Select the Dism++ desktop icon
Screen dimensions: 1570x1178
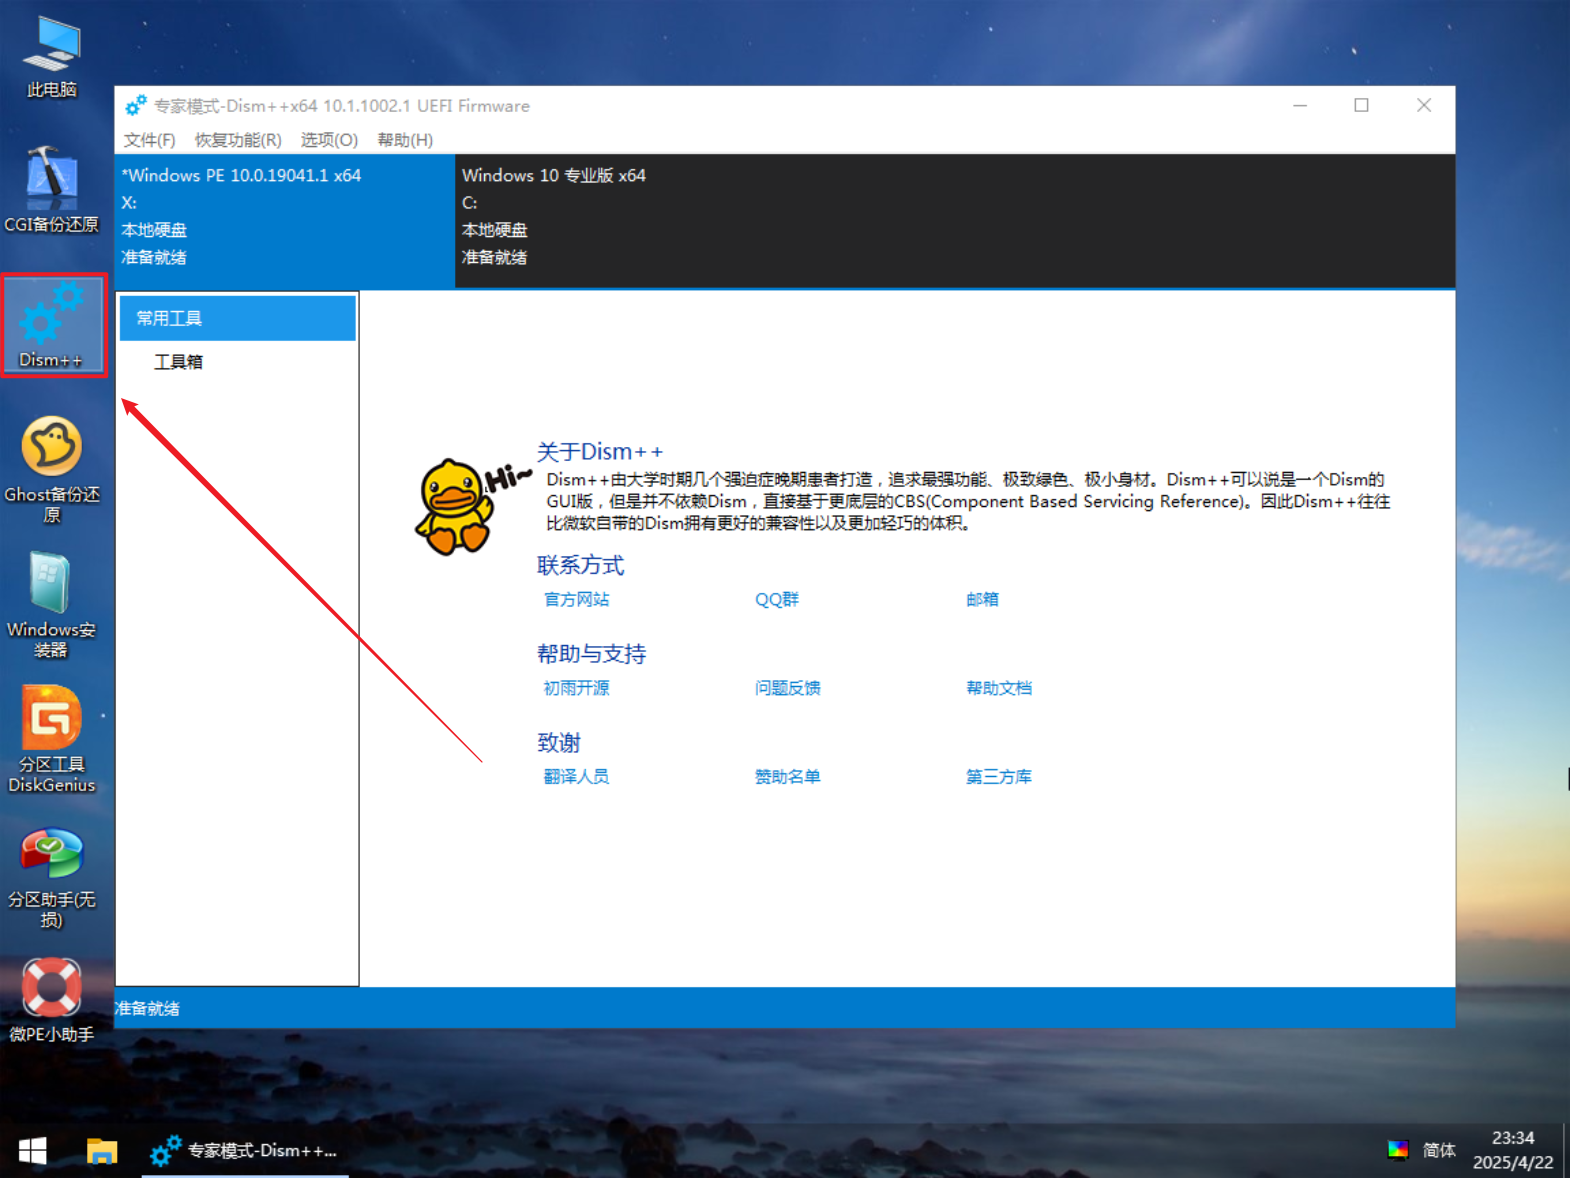[52, 325]
